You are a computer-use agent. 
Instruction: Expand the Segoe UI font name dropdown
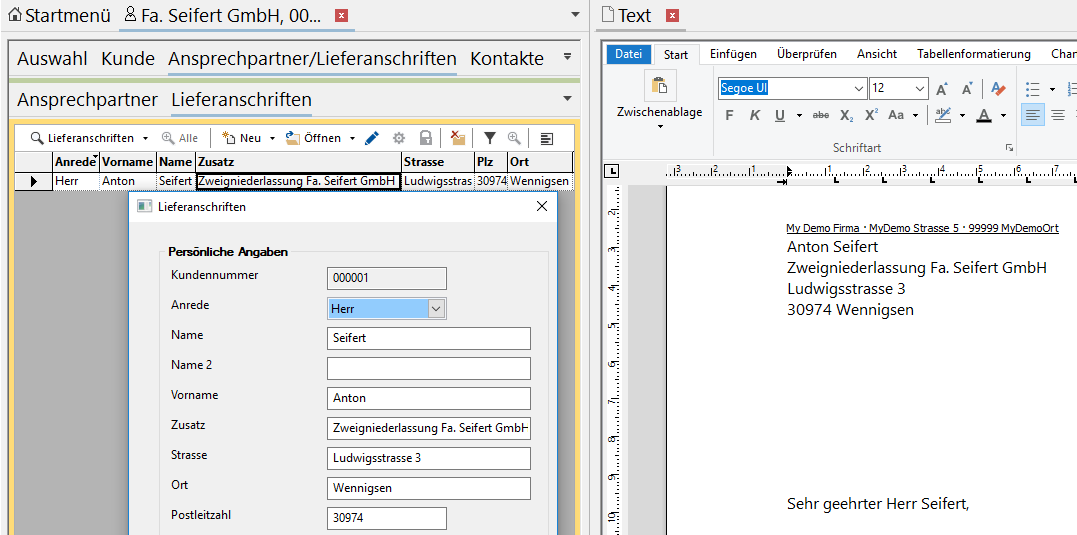856,89
